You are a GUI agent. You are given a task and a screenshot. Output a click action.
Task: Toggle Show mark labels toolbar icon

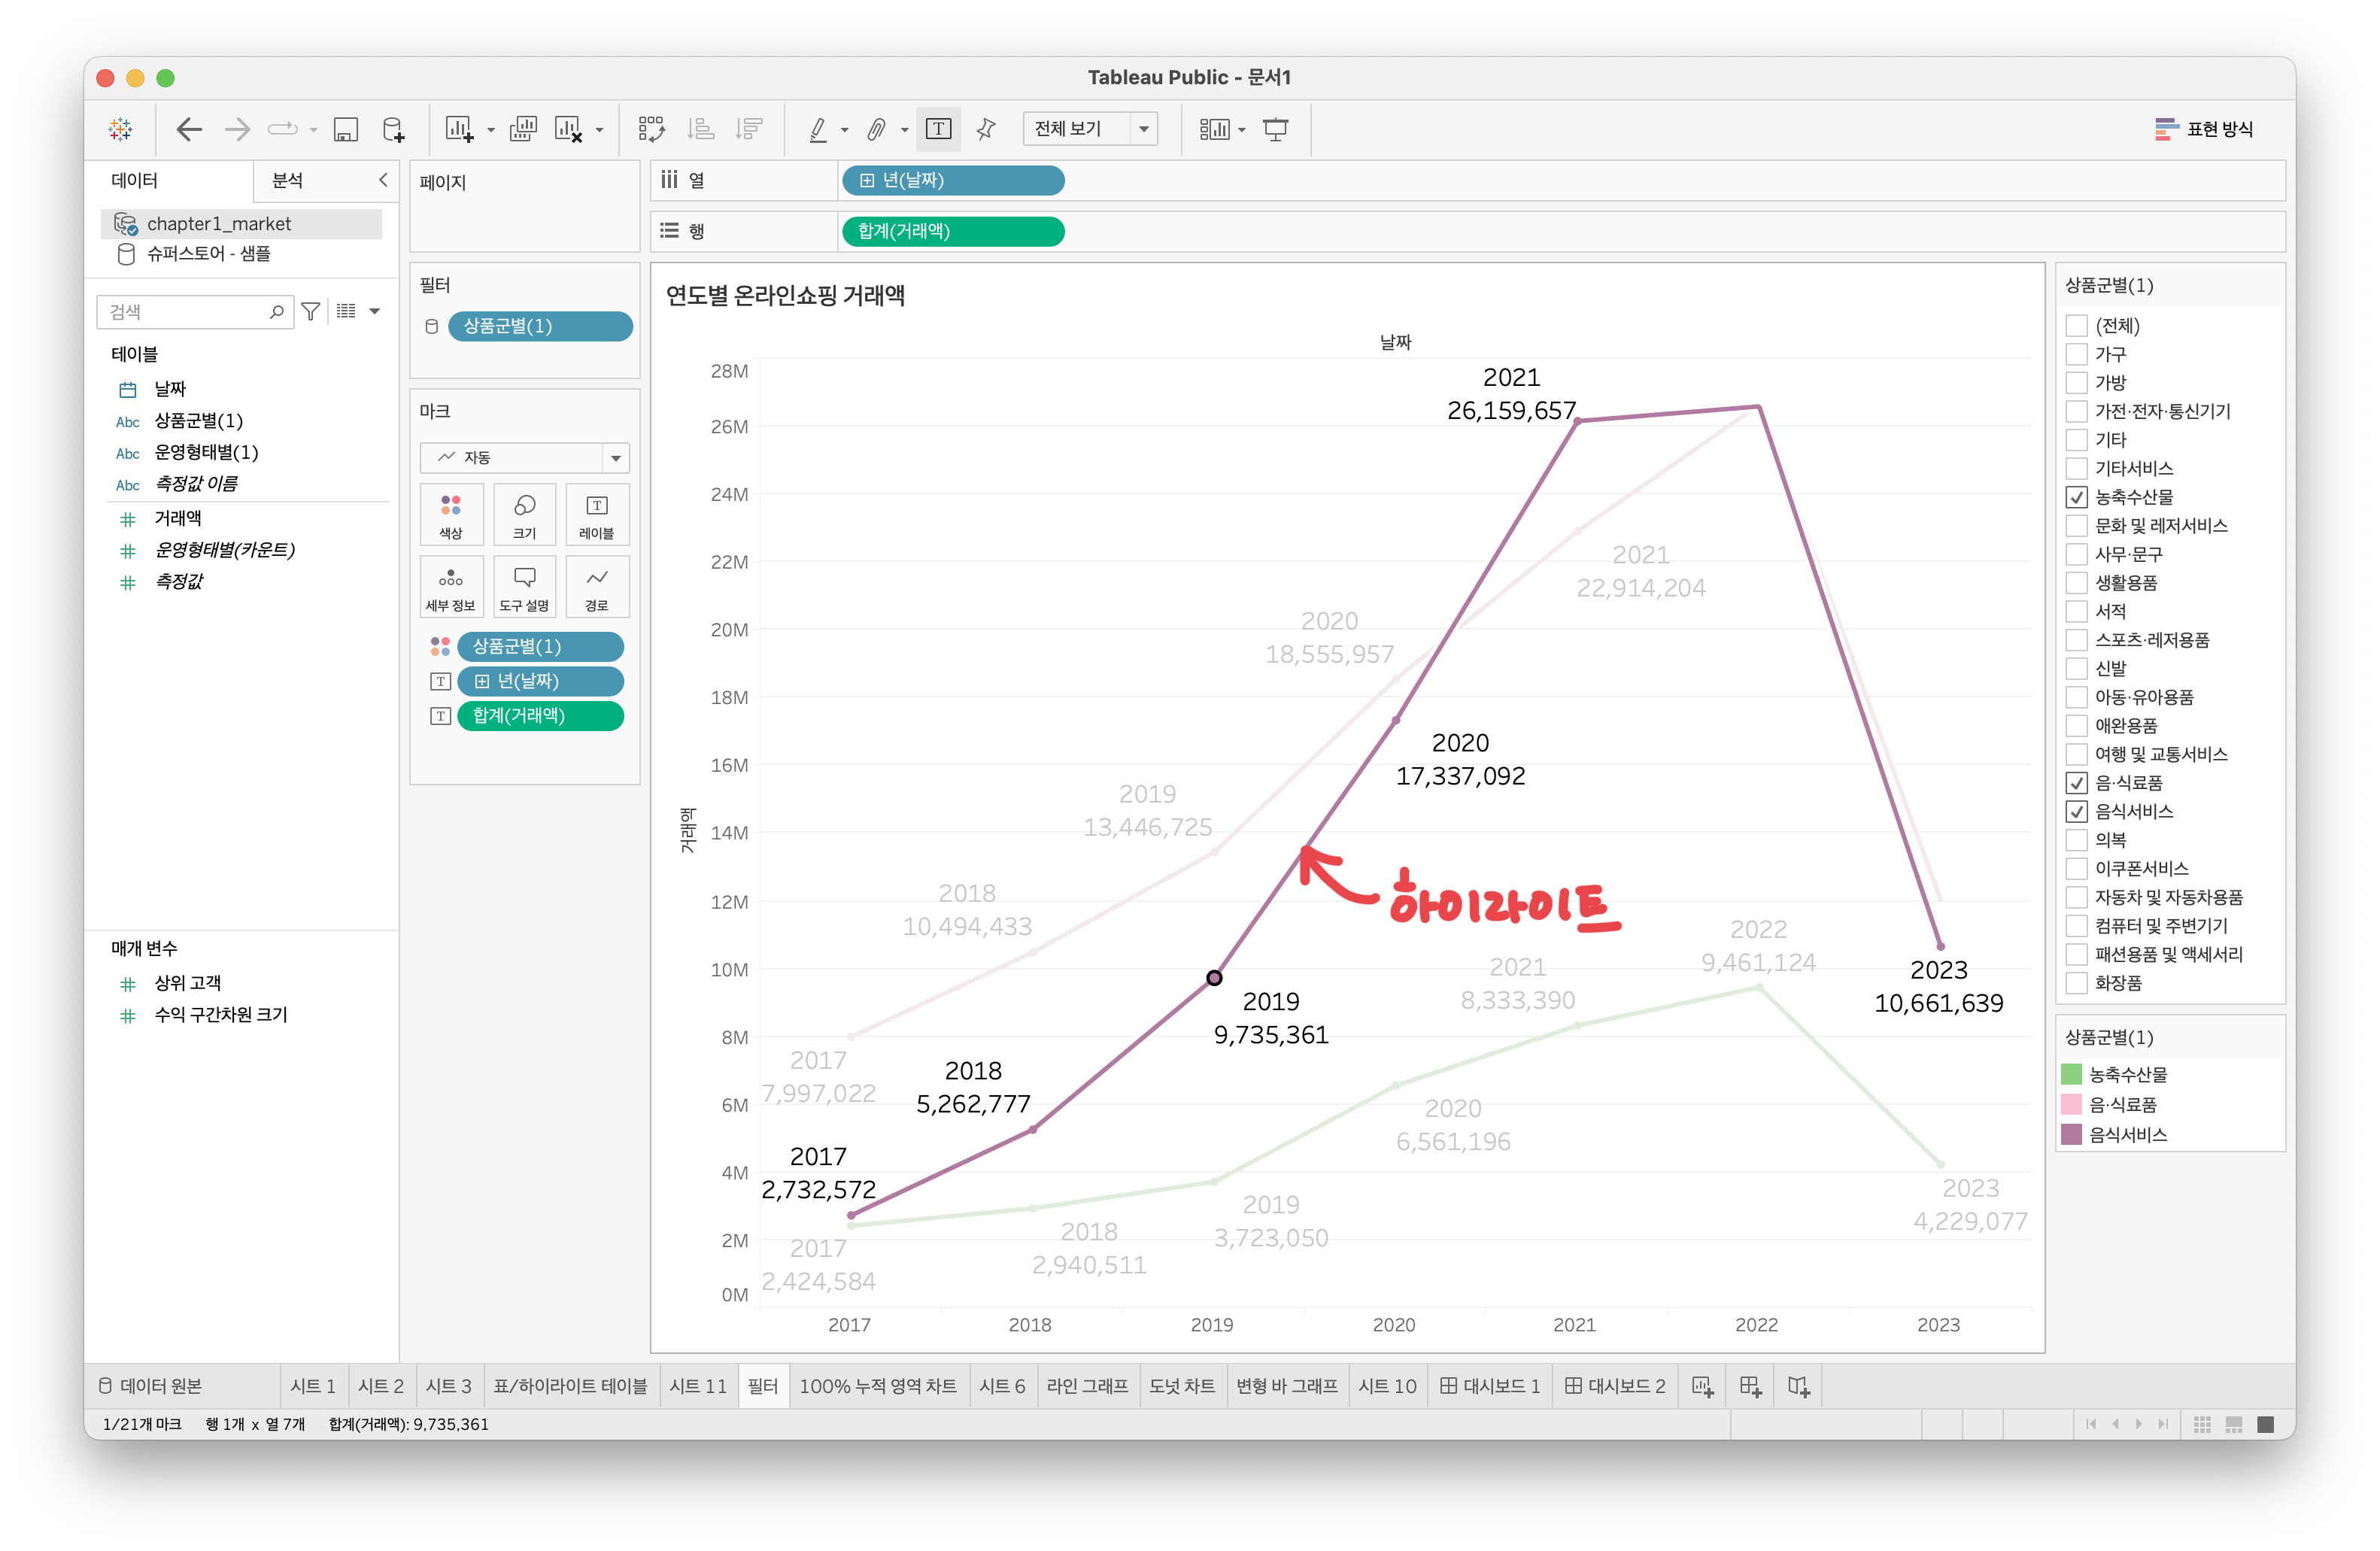(938, 129)
